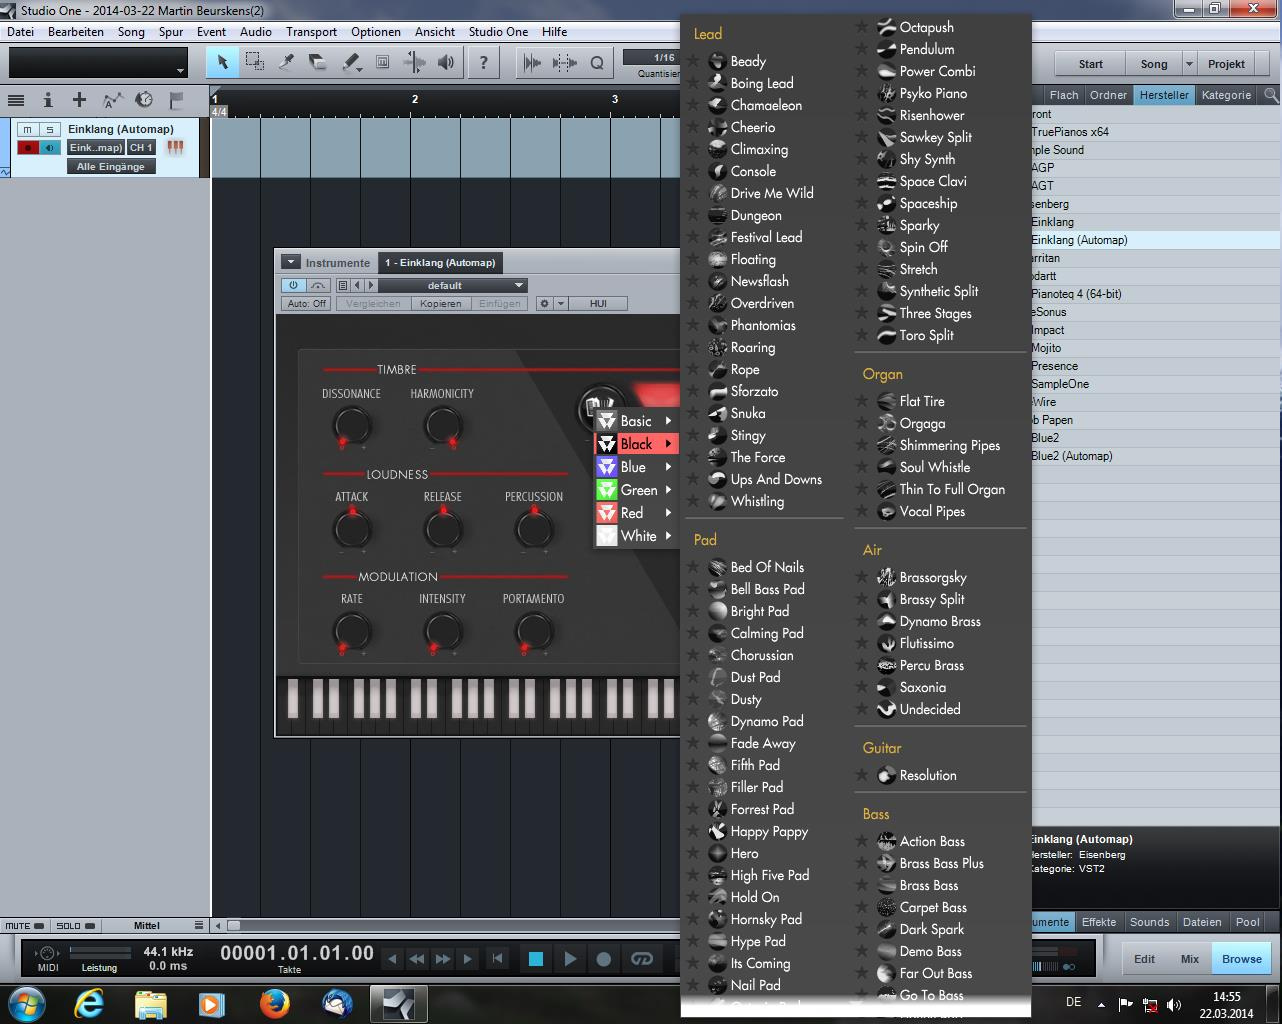Screen dimensions: 1282x1024
Task: Expand the Basic submenu
Action: [x=636, y=421]
